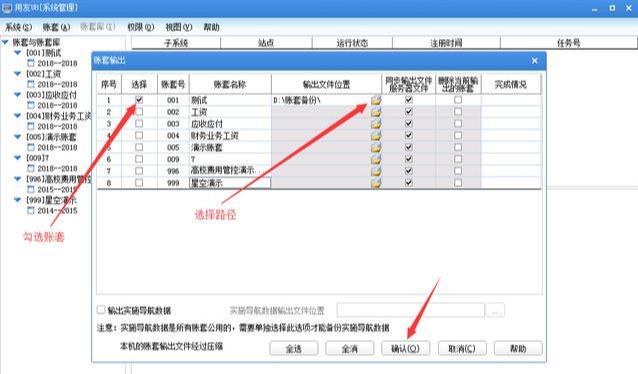
Task: Collapse the 账套与账套库 root node
Action: click(5, 42)
